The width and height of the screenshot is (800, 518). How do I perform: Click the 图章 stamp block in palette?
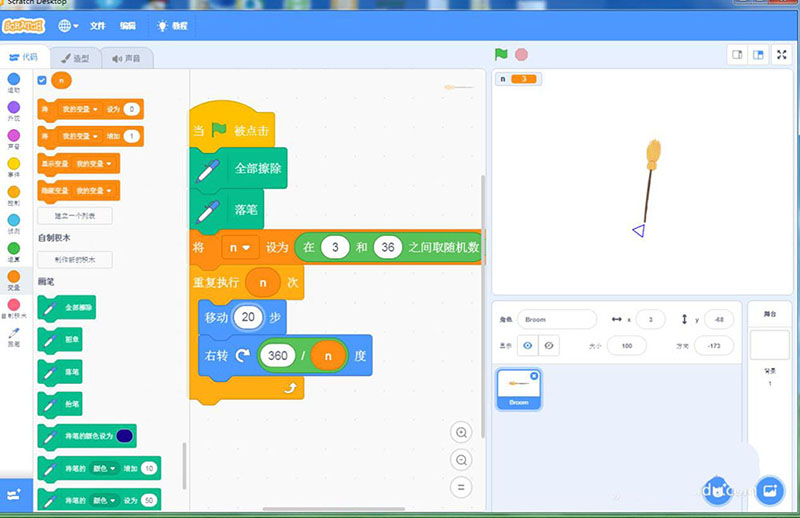[60, 340]
